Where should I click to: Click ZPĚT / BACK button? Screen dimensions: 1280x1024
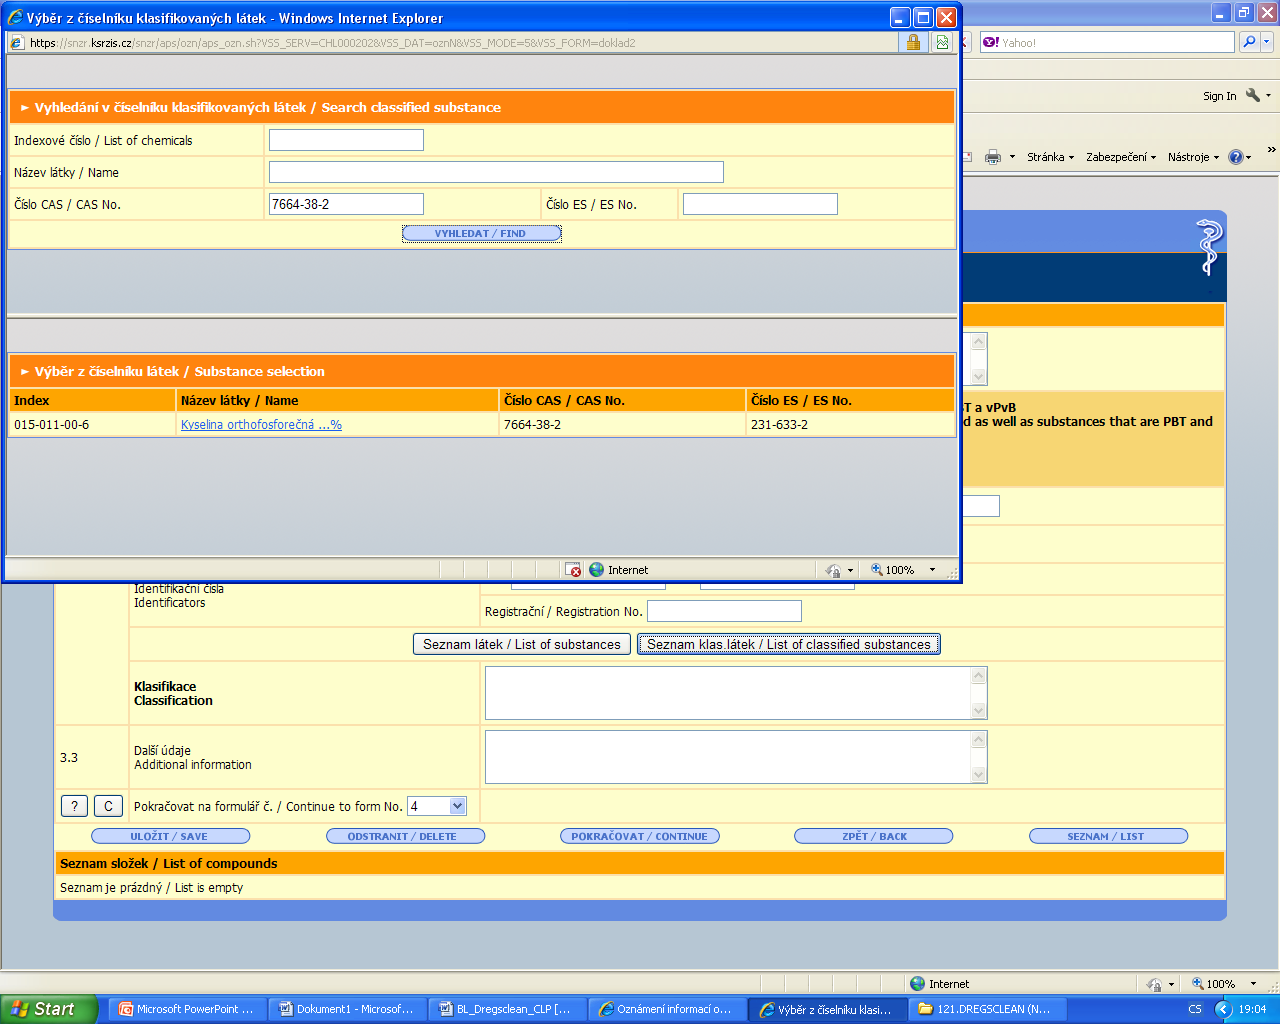click(874, 836)
